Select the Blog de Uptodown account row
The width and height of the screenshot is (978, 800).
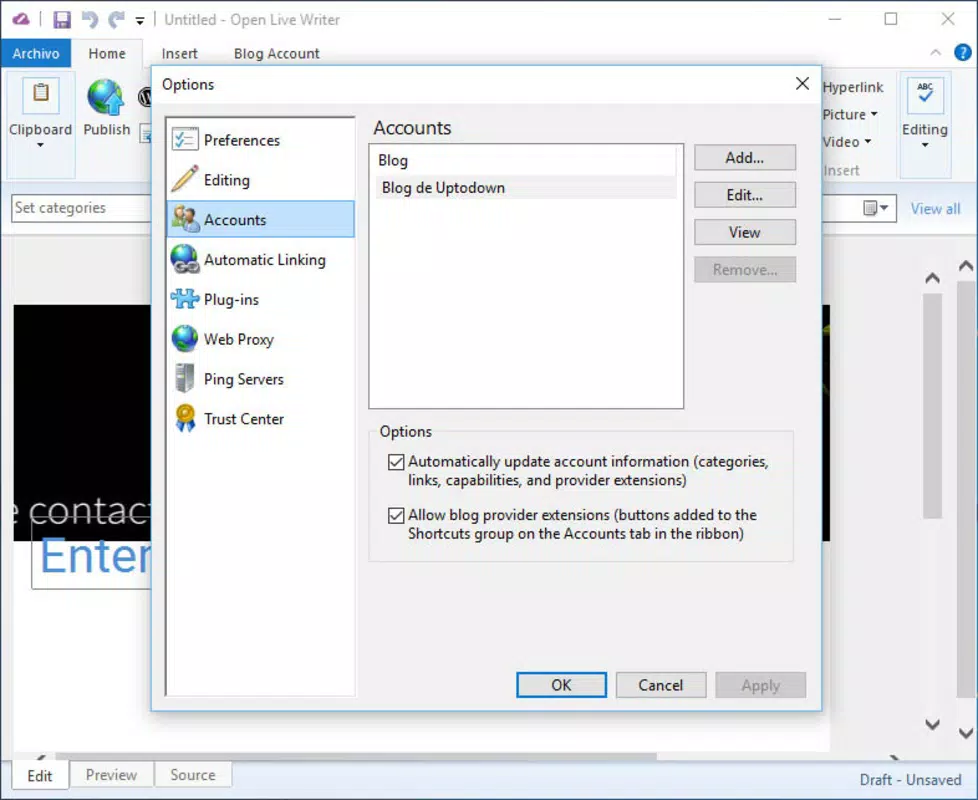click(x=525, y=188)
